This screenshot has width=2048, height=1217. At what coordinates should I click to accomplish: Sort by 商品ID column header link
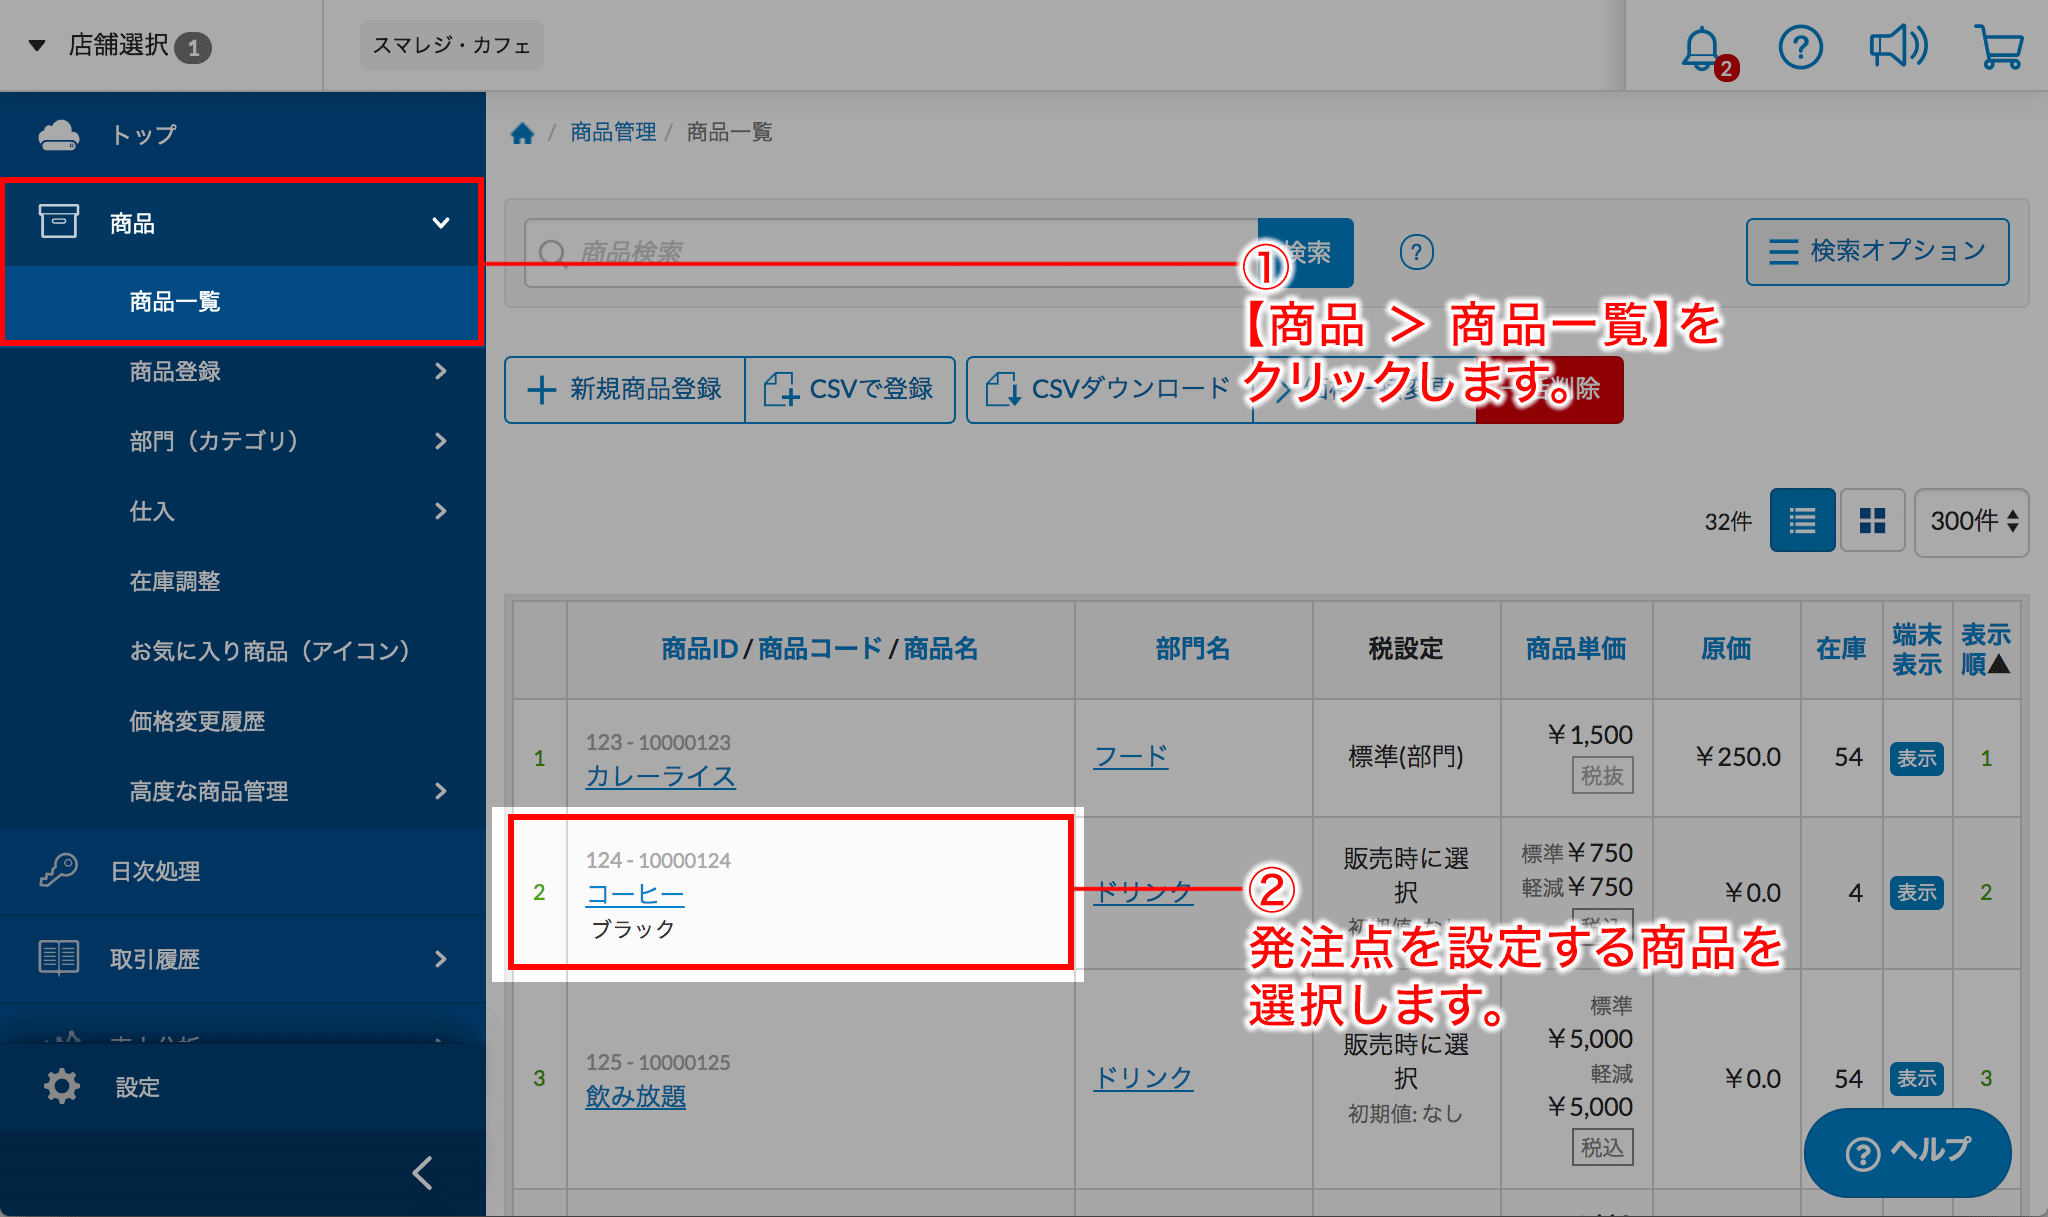[x=699, y=649]
